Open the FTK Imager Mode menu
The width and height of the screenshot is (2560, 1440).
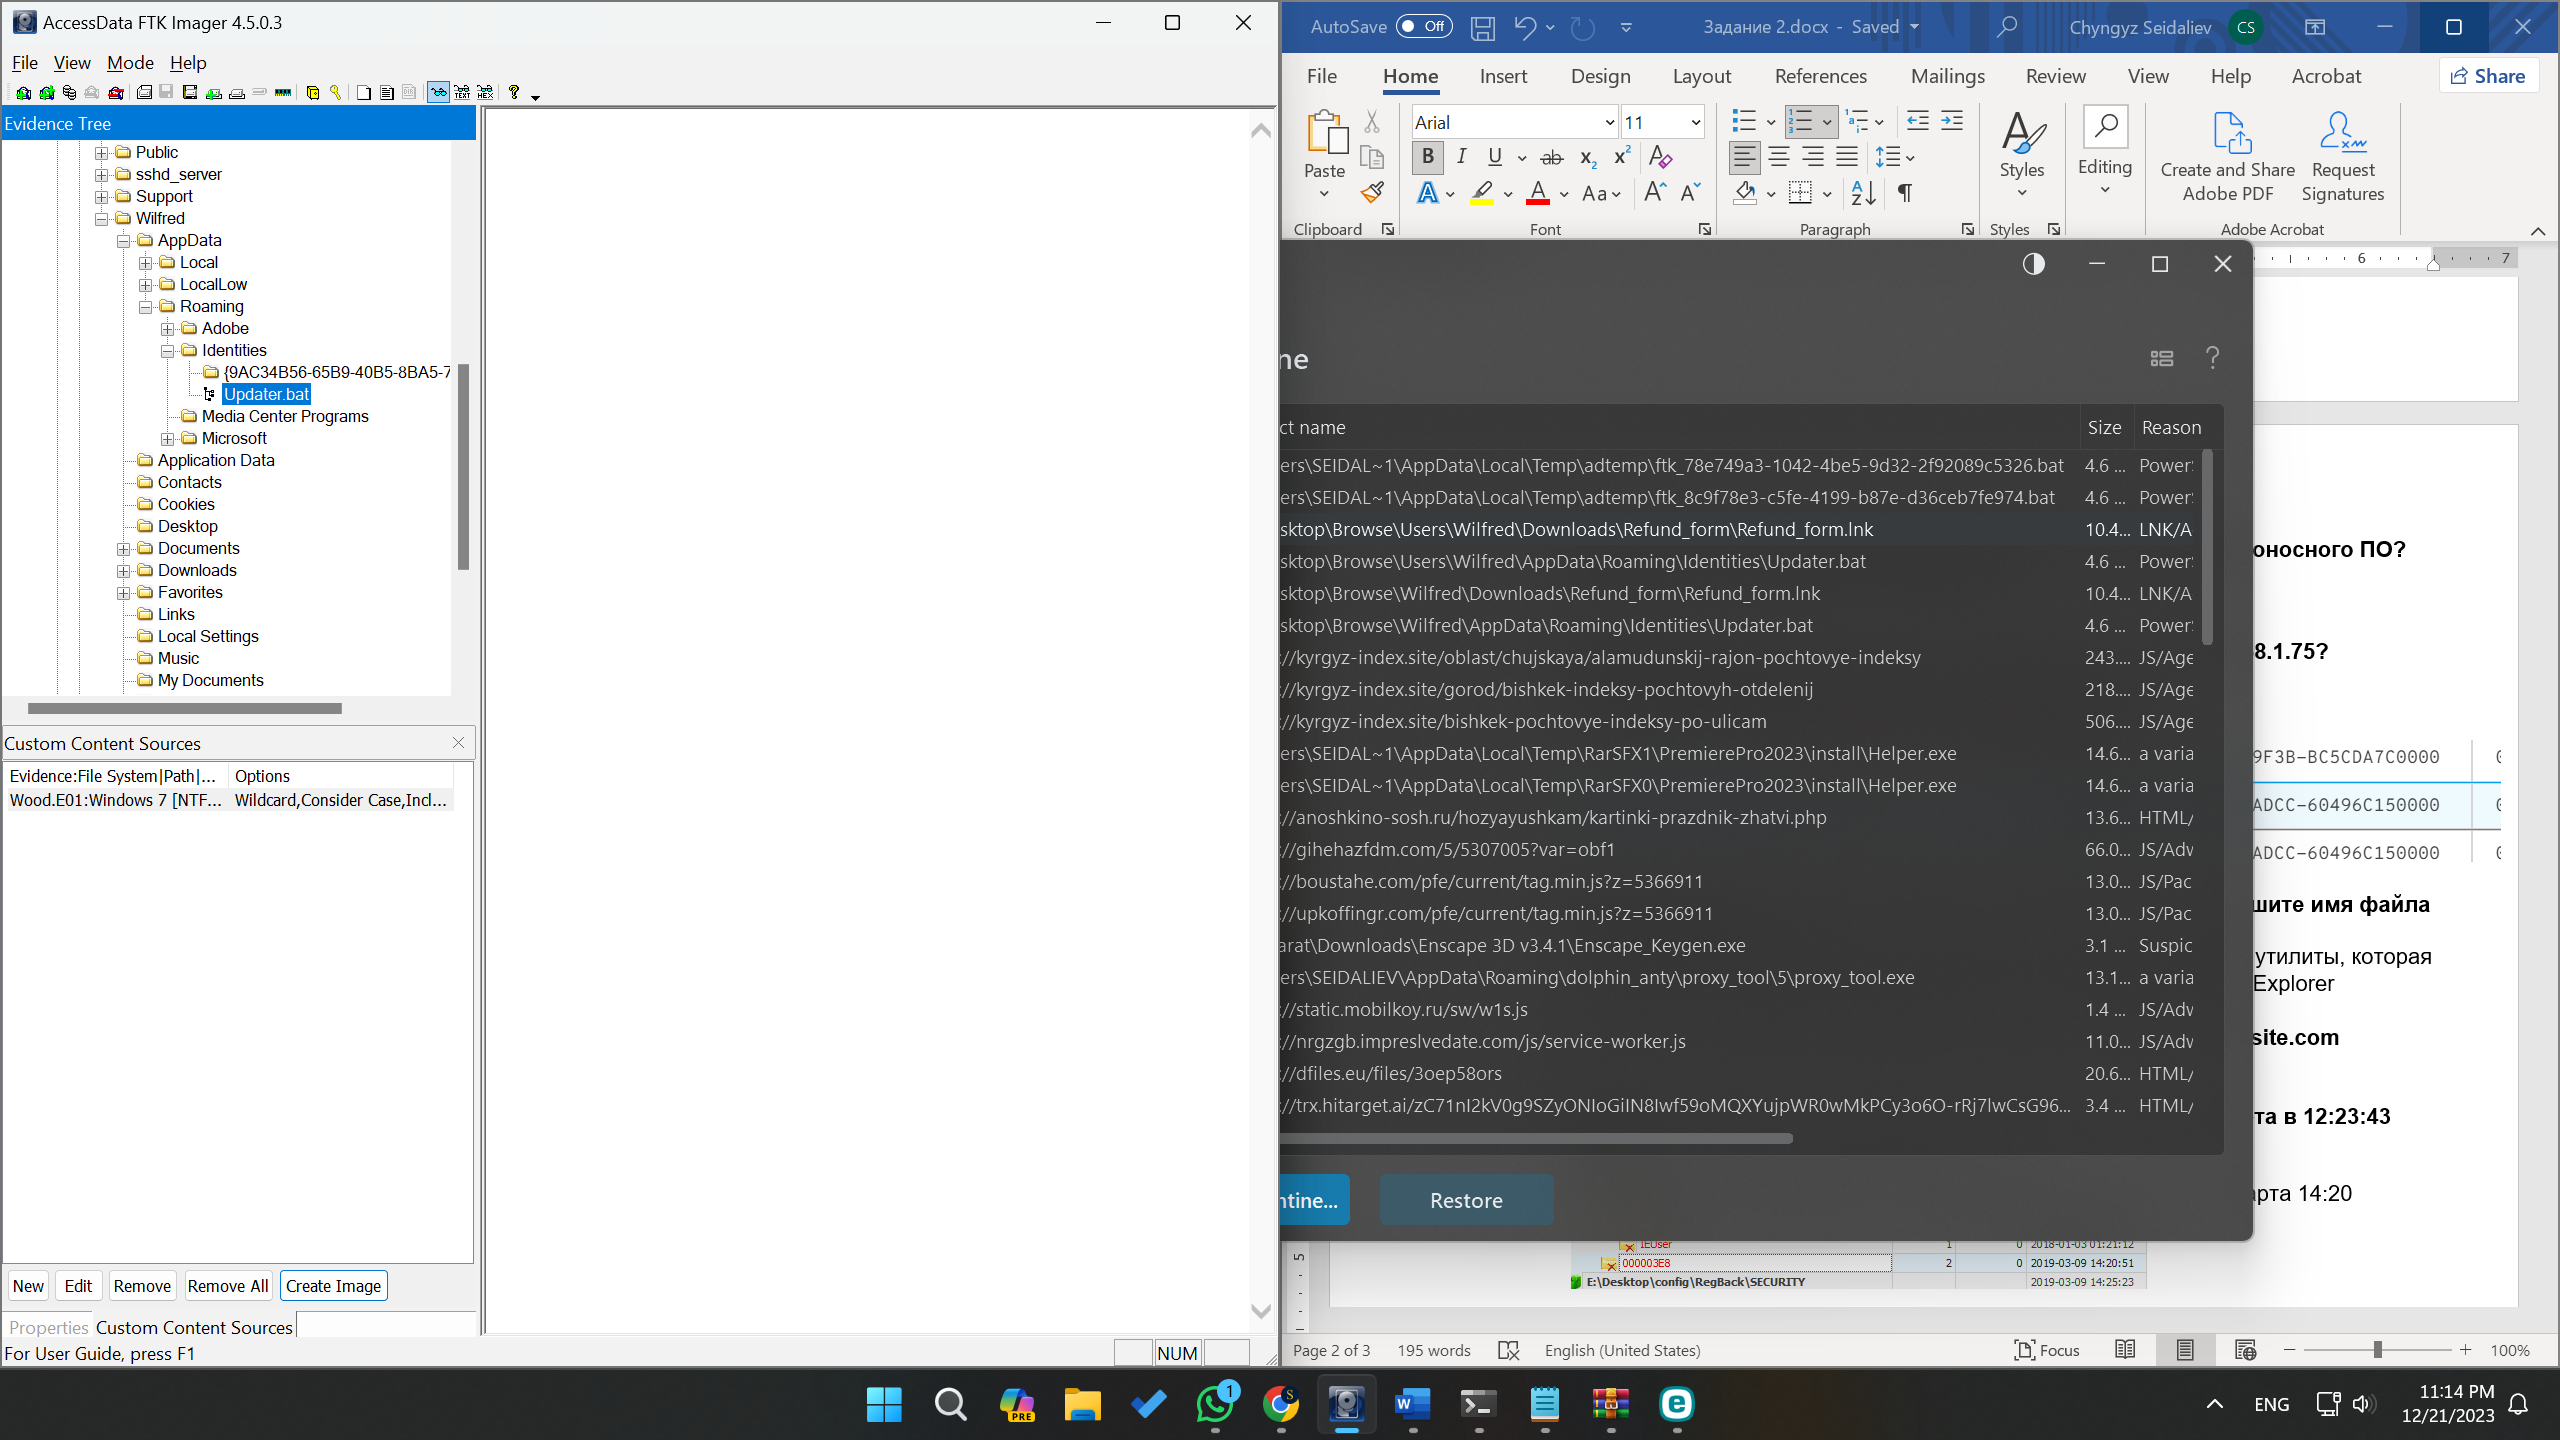(x=130, y=63)
